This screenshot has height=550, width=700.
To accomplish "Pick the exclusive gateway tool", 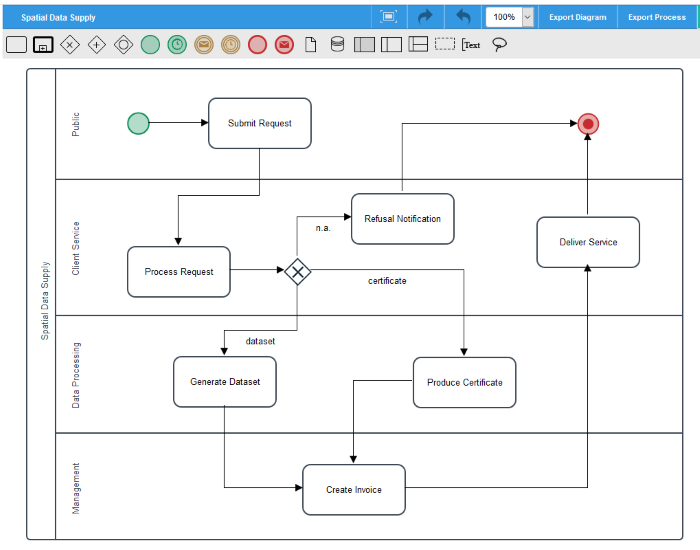I will (x=70, y=45).
